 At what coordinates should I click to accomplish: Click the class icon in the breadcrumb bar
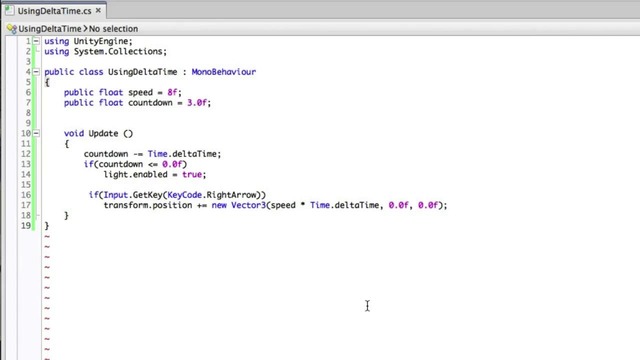pos(11,29)
